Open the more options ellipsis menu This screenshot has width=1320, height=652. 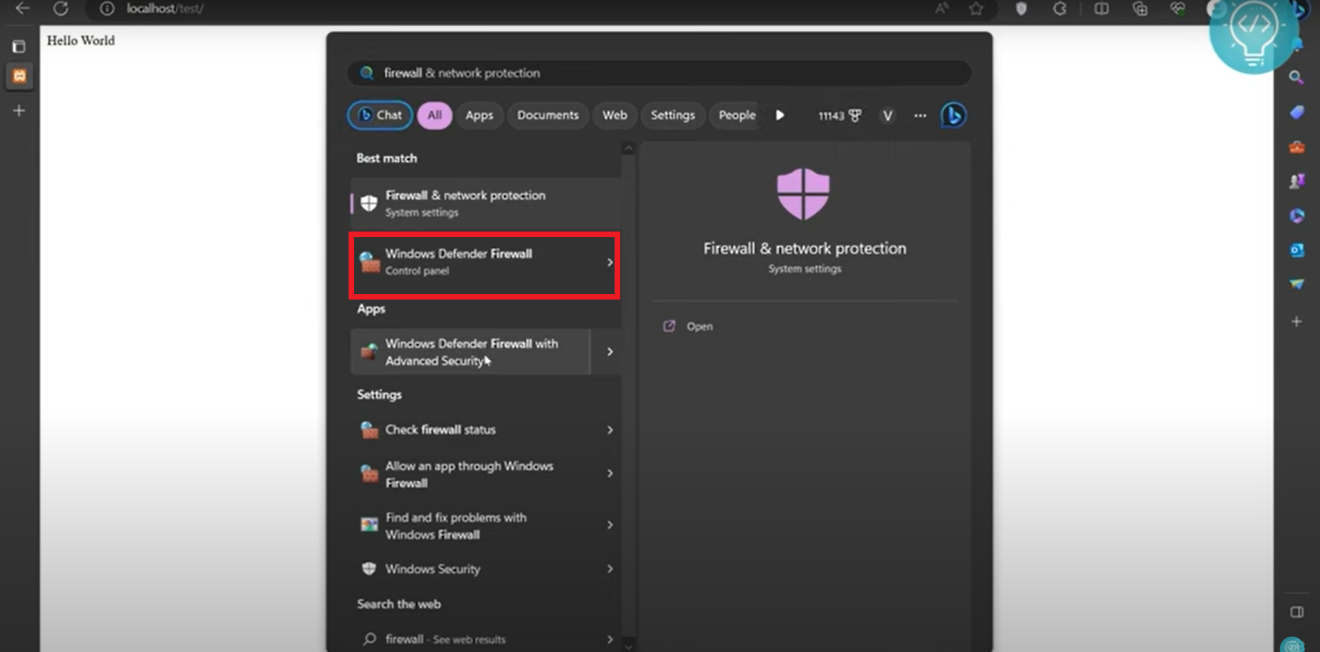point(920,116)
